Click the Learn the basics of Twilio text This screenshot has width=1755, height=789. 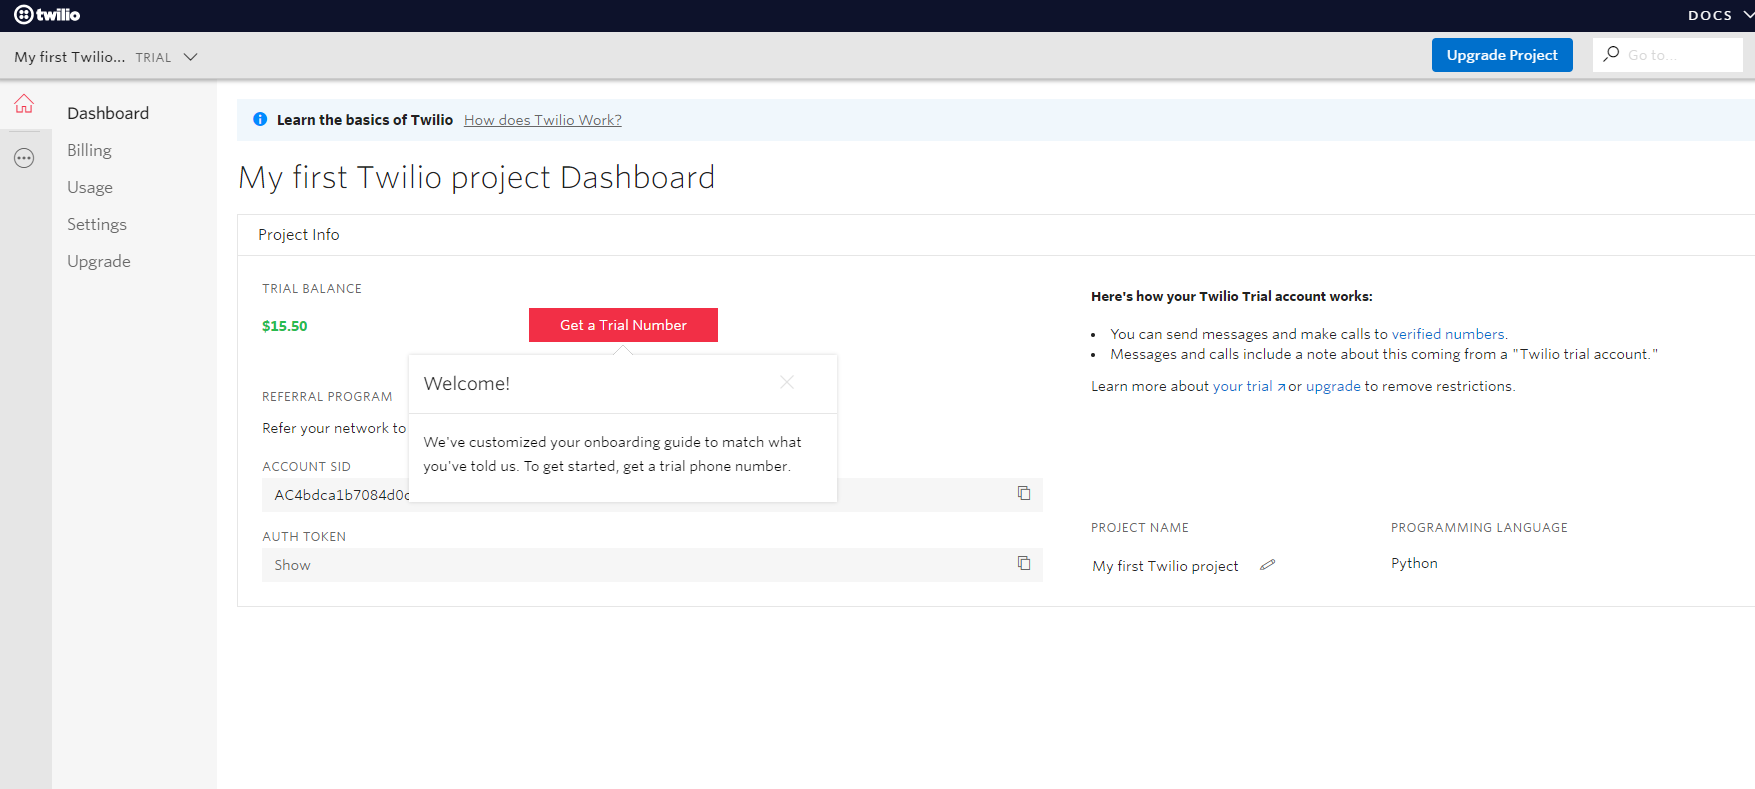365,120
